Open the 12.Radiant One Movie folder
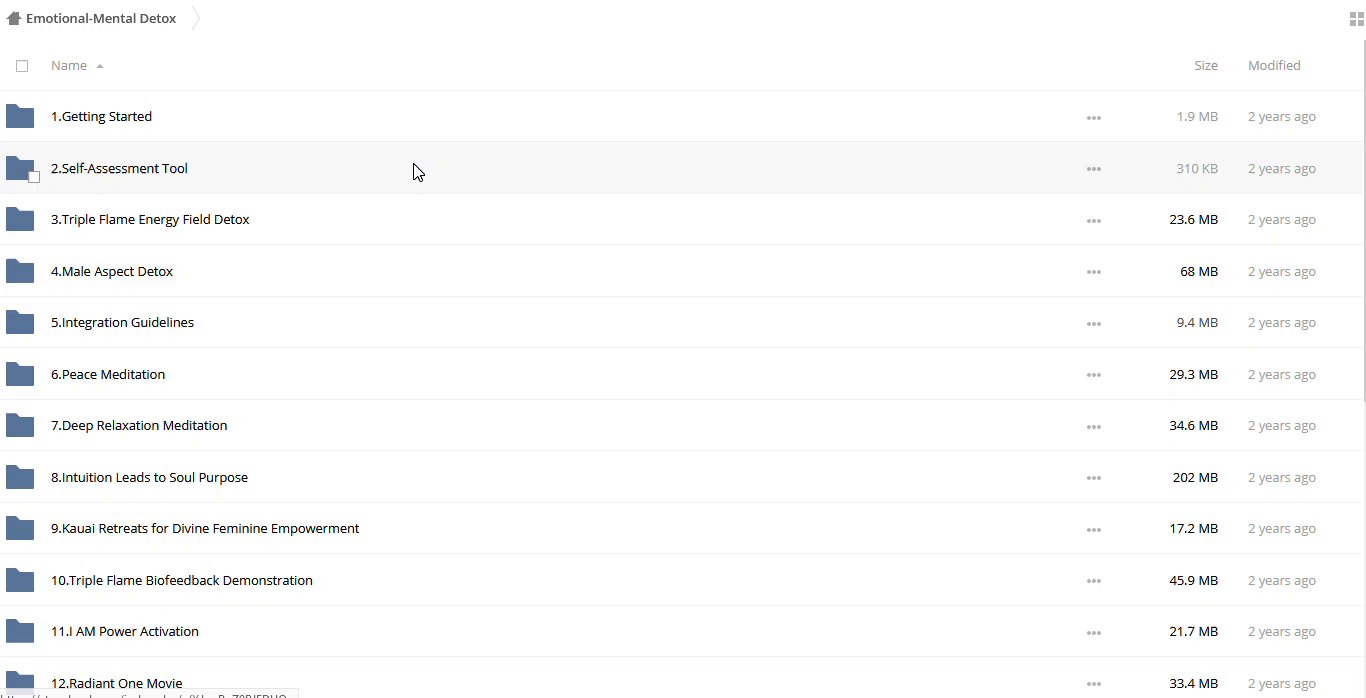Image resolution: width=1366 pixels, height=698 pixels. [x=116, y=684]
